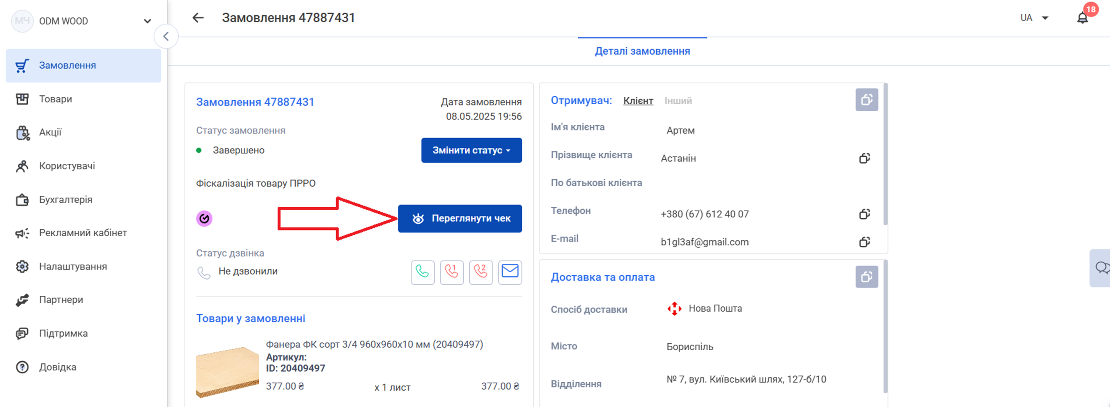This screenshot has height=407, width=1110.
Task: Click the green phone call status icon
Action: point(423,273)
